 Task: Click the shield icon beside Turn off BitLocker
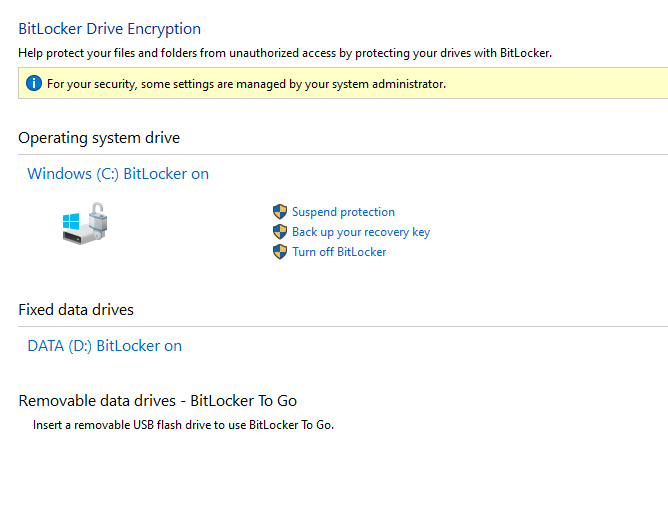[280, 251]
